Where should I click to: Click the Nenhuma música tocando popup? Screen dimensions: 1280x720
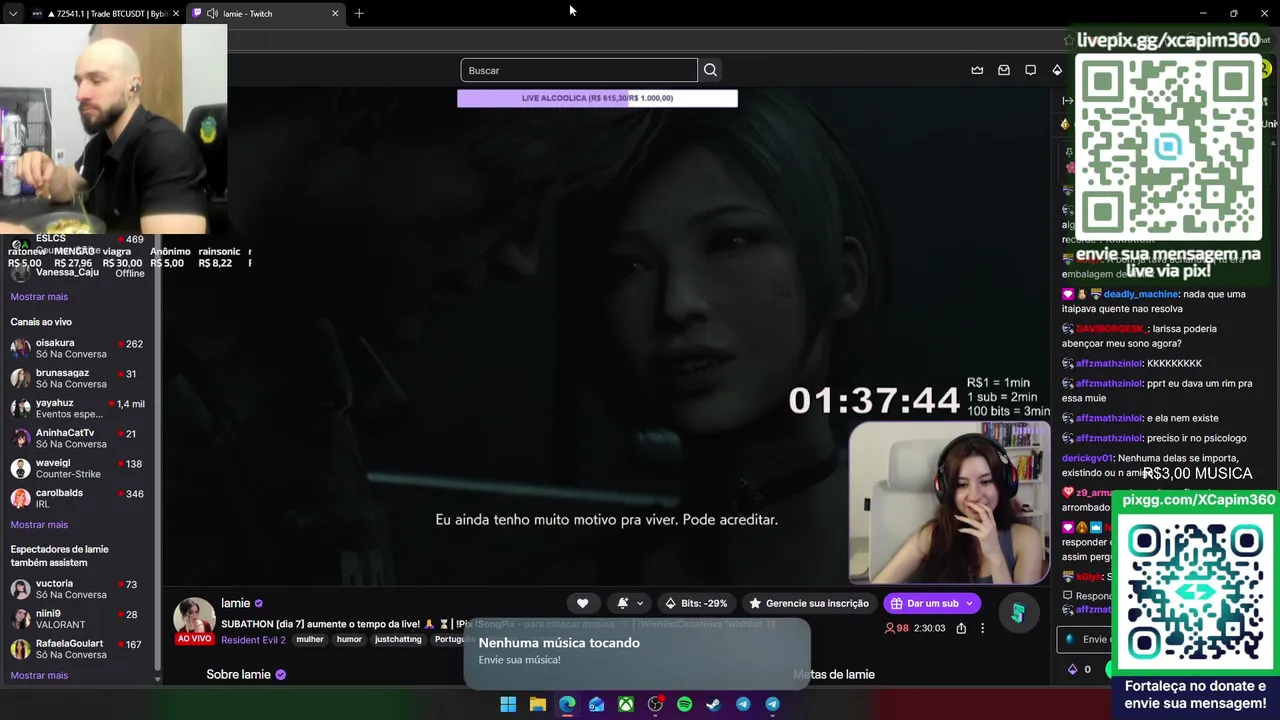[x=636, y=652]
